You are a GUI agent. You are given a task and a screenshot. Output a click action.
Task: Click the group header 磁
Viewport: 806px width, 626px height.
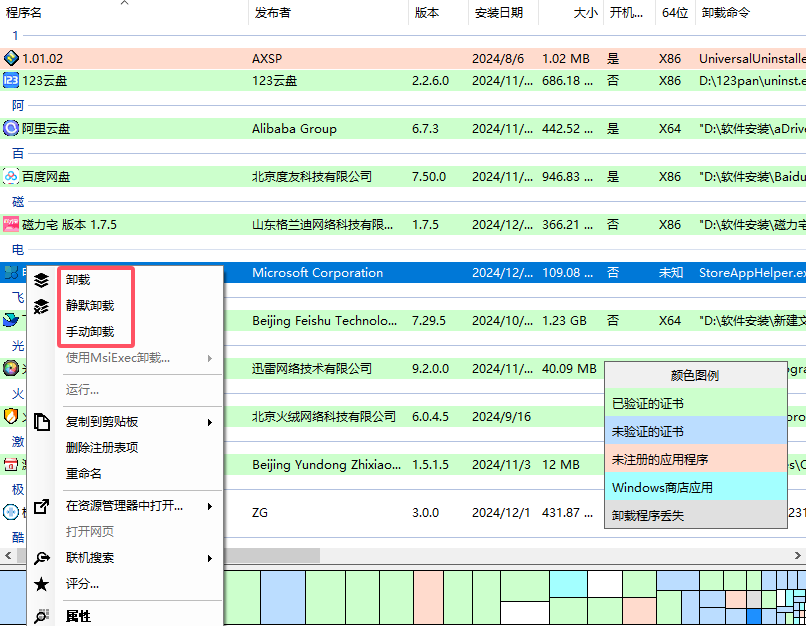click(18, 201)
